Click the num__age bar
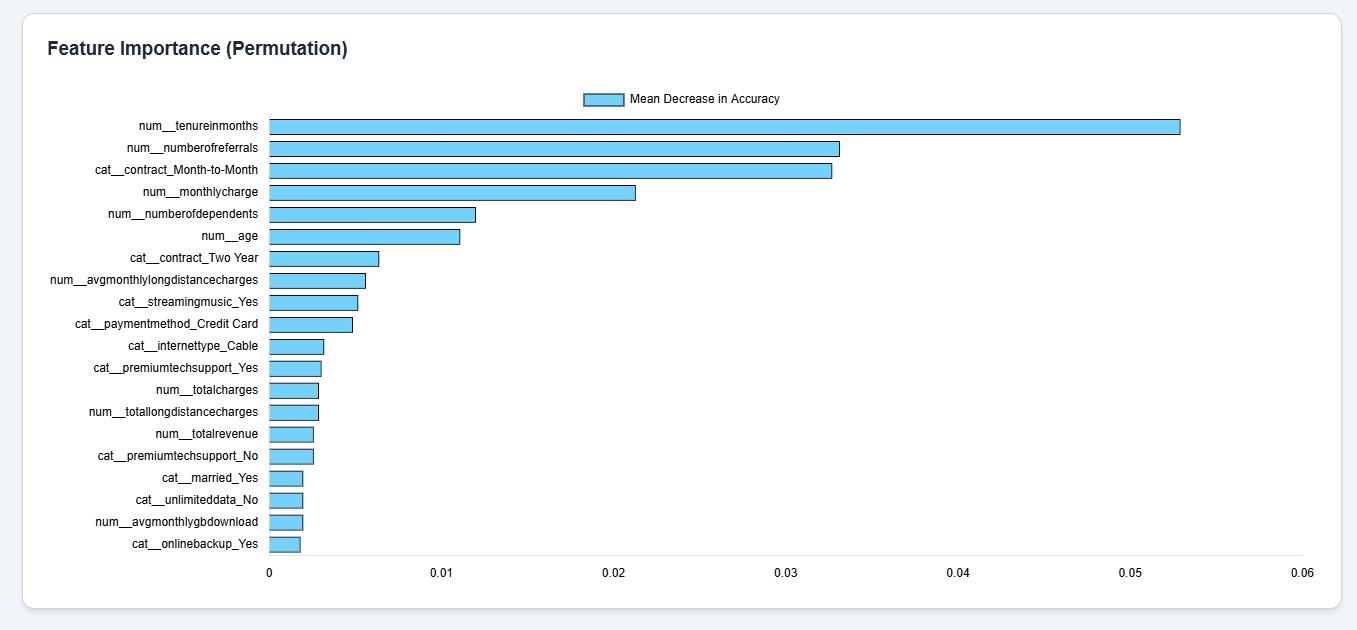The height and width of the screenshot is (630, 1357). [364, 237]
